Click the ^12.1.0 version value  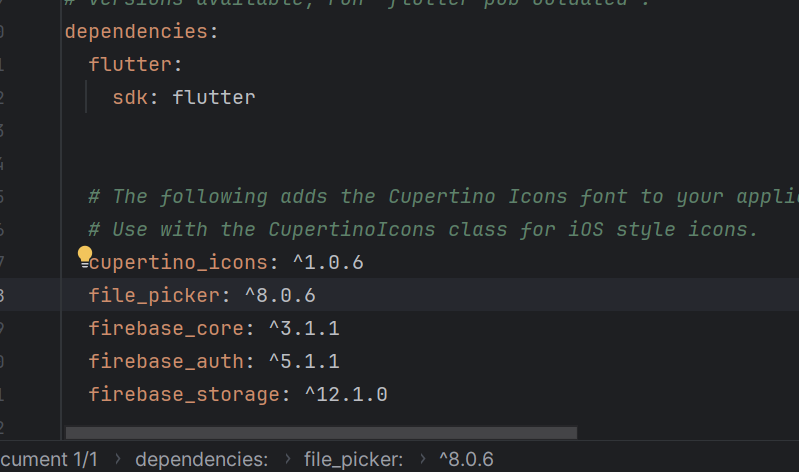347,395
